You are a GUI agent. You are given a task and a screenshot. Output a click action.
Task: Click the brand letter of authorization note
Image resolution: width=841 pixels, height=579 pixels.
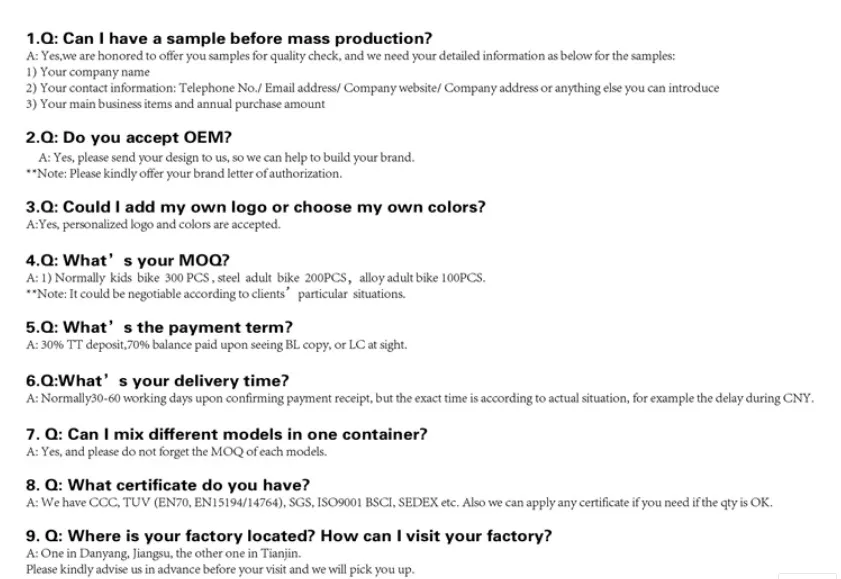(x=183, y=173)
